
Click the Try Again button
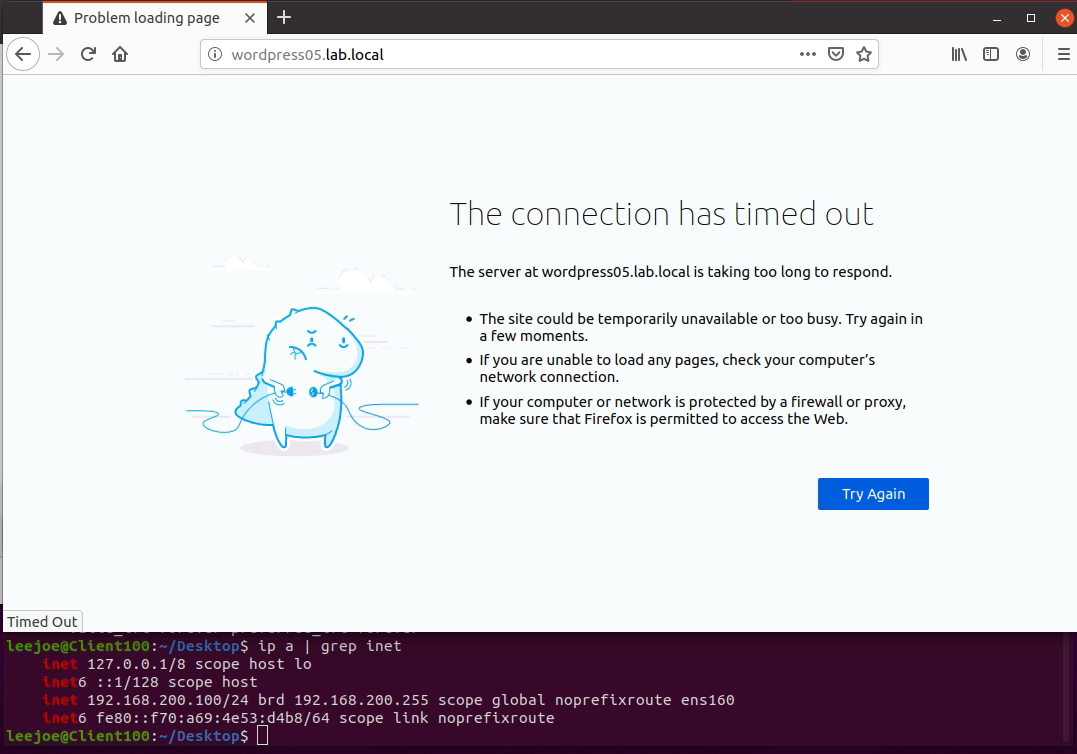coord(873,494)
